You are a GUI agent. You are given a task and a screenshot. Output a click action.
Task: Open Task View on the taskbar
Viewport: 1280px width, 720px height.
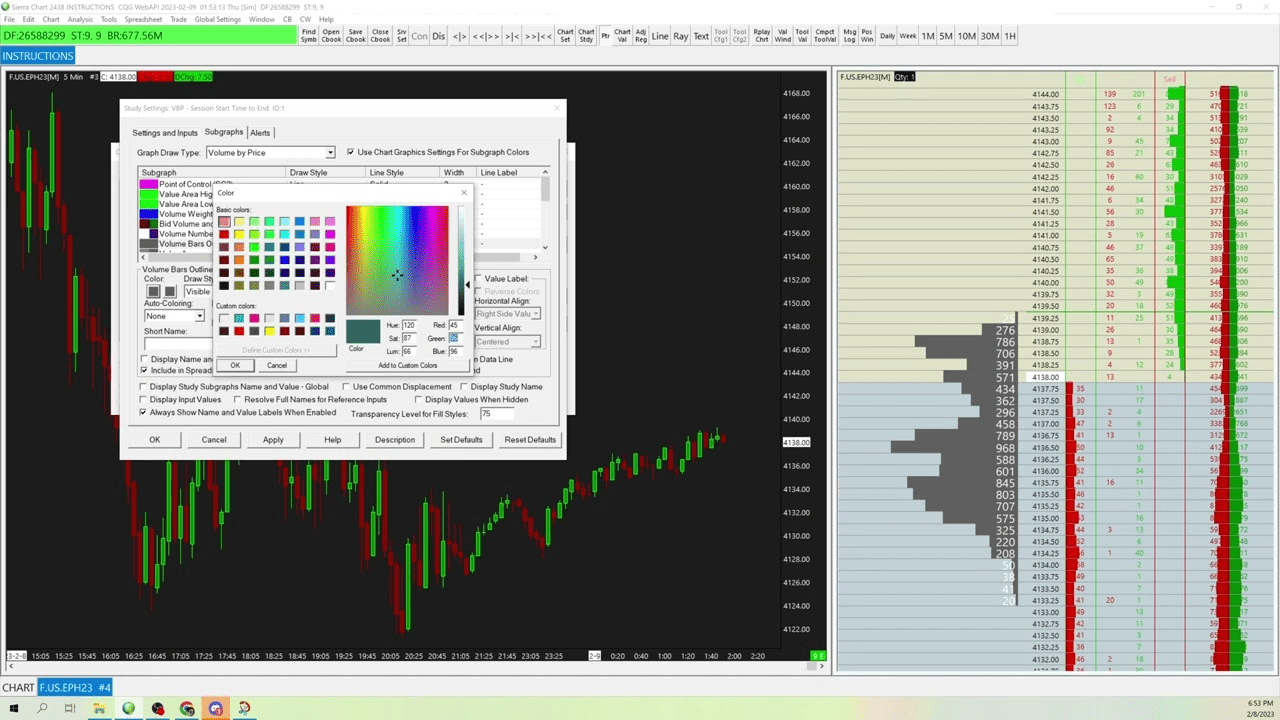coord(70,708)
